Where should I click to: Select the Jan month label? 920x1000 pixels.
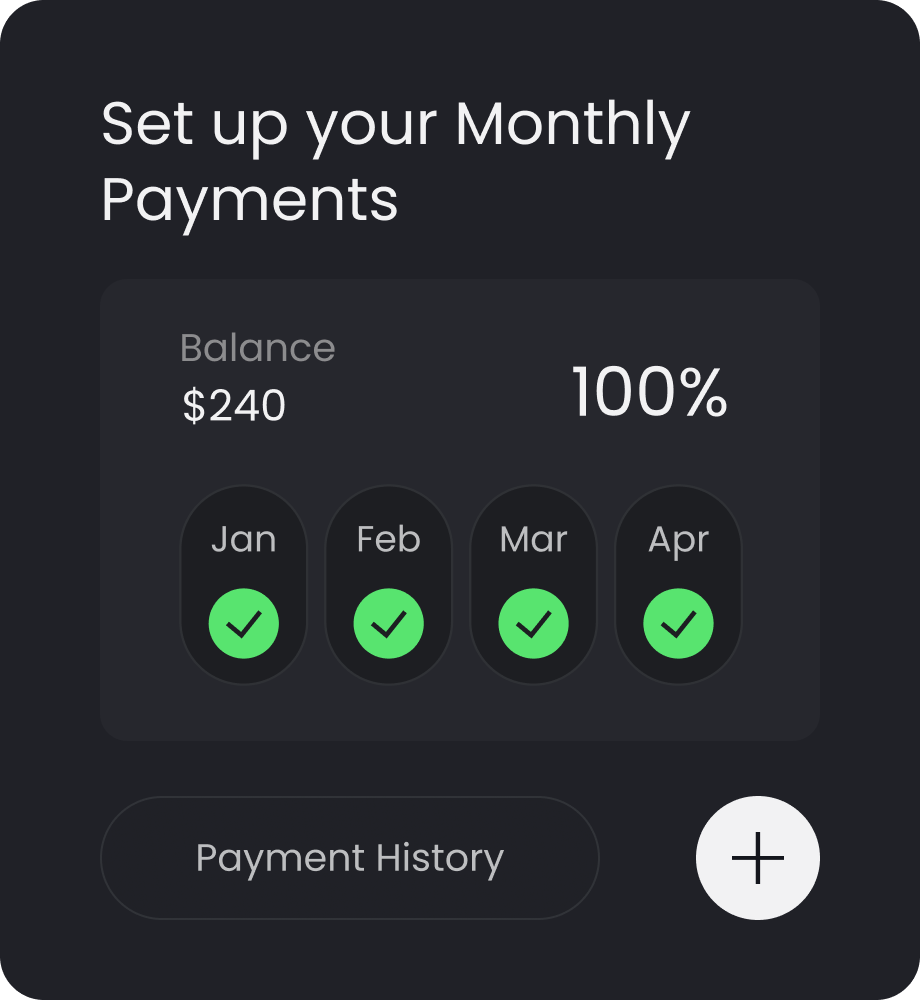244,540
